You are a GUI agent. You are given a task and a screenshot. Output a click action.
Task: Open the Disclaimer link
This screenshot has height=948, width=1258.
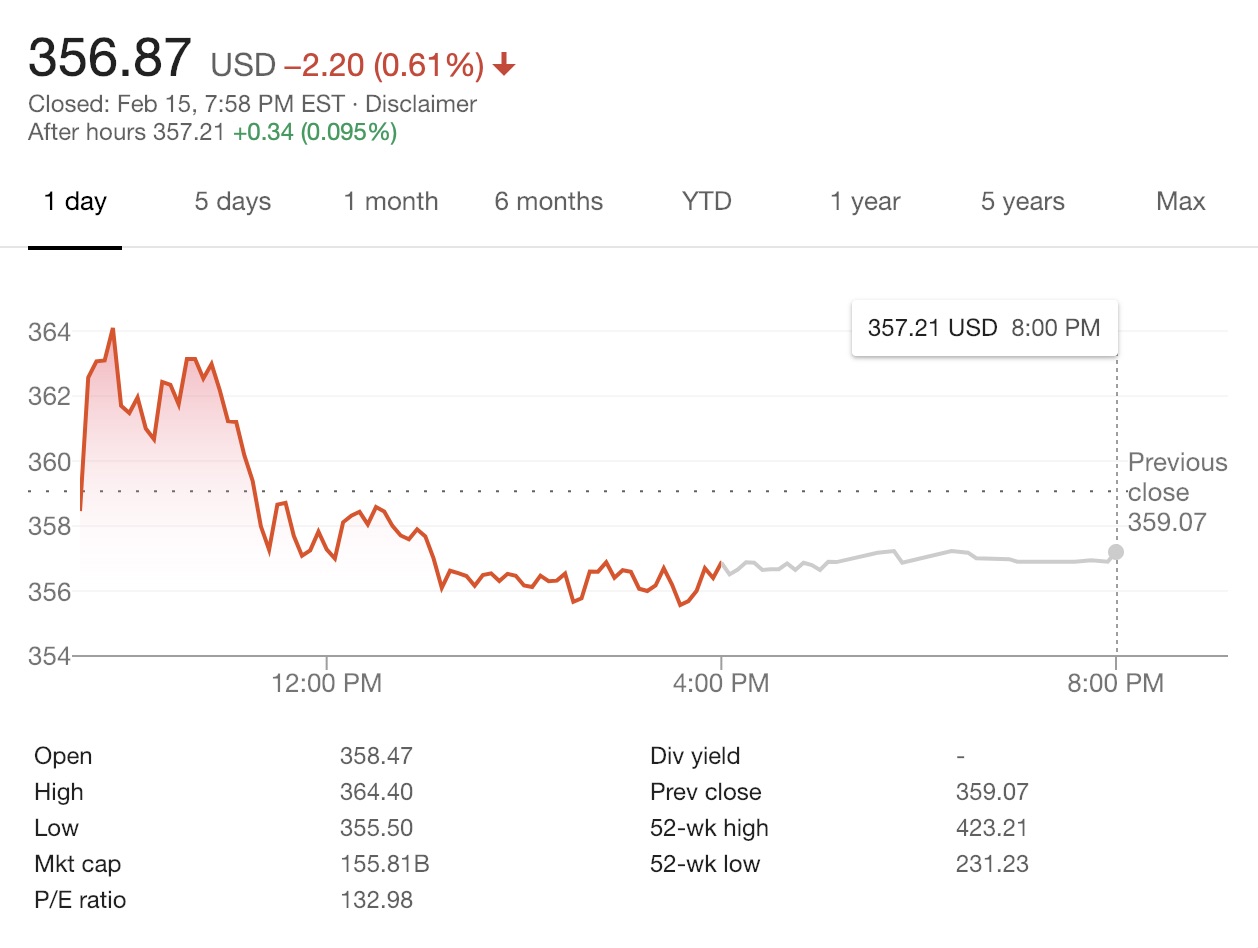coord(421,104)
